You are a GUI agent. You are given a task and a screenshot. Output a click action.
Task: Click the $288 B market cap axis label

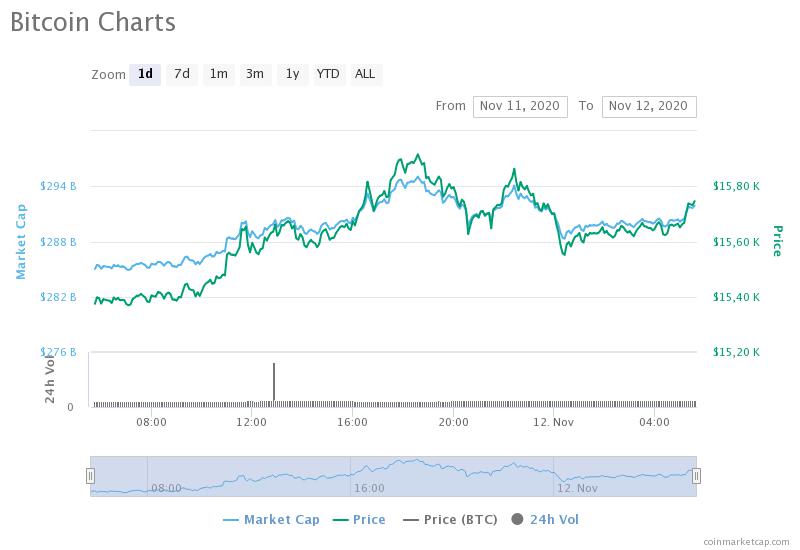click(x=58, y=242)
